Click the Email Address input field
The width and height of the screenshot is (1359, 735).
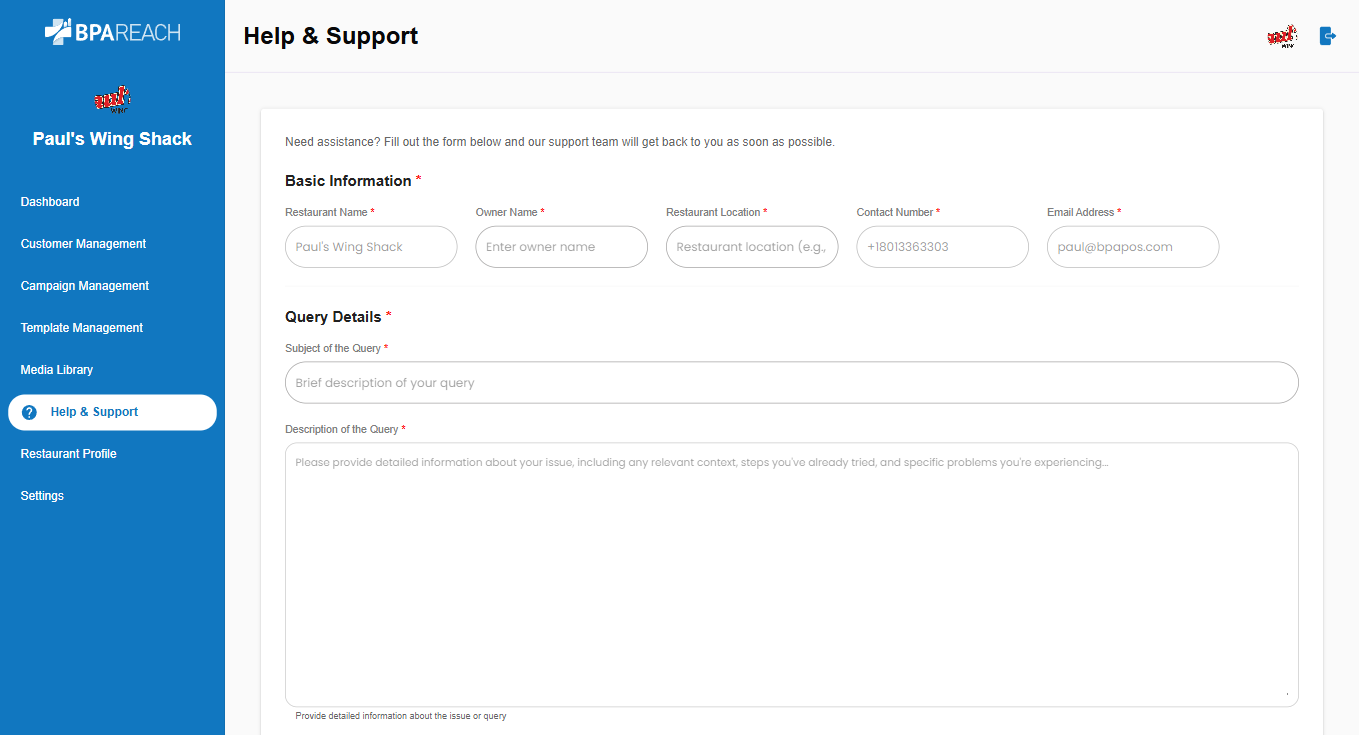[1133, 247]
